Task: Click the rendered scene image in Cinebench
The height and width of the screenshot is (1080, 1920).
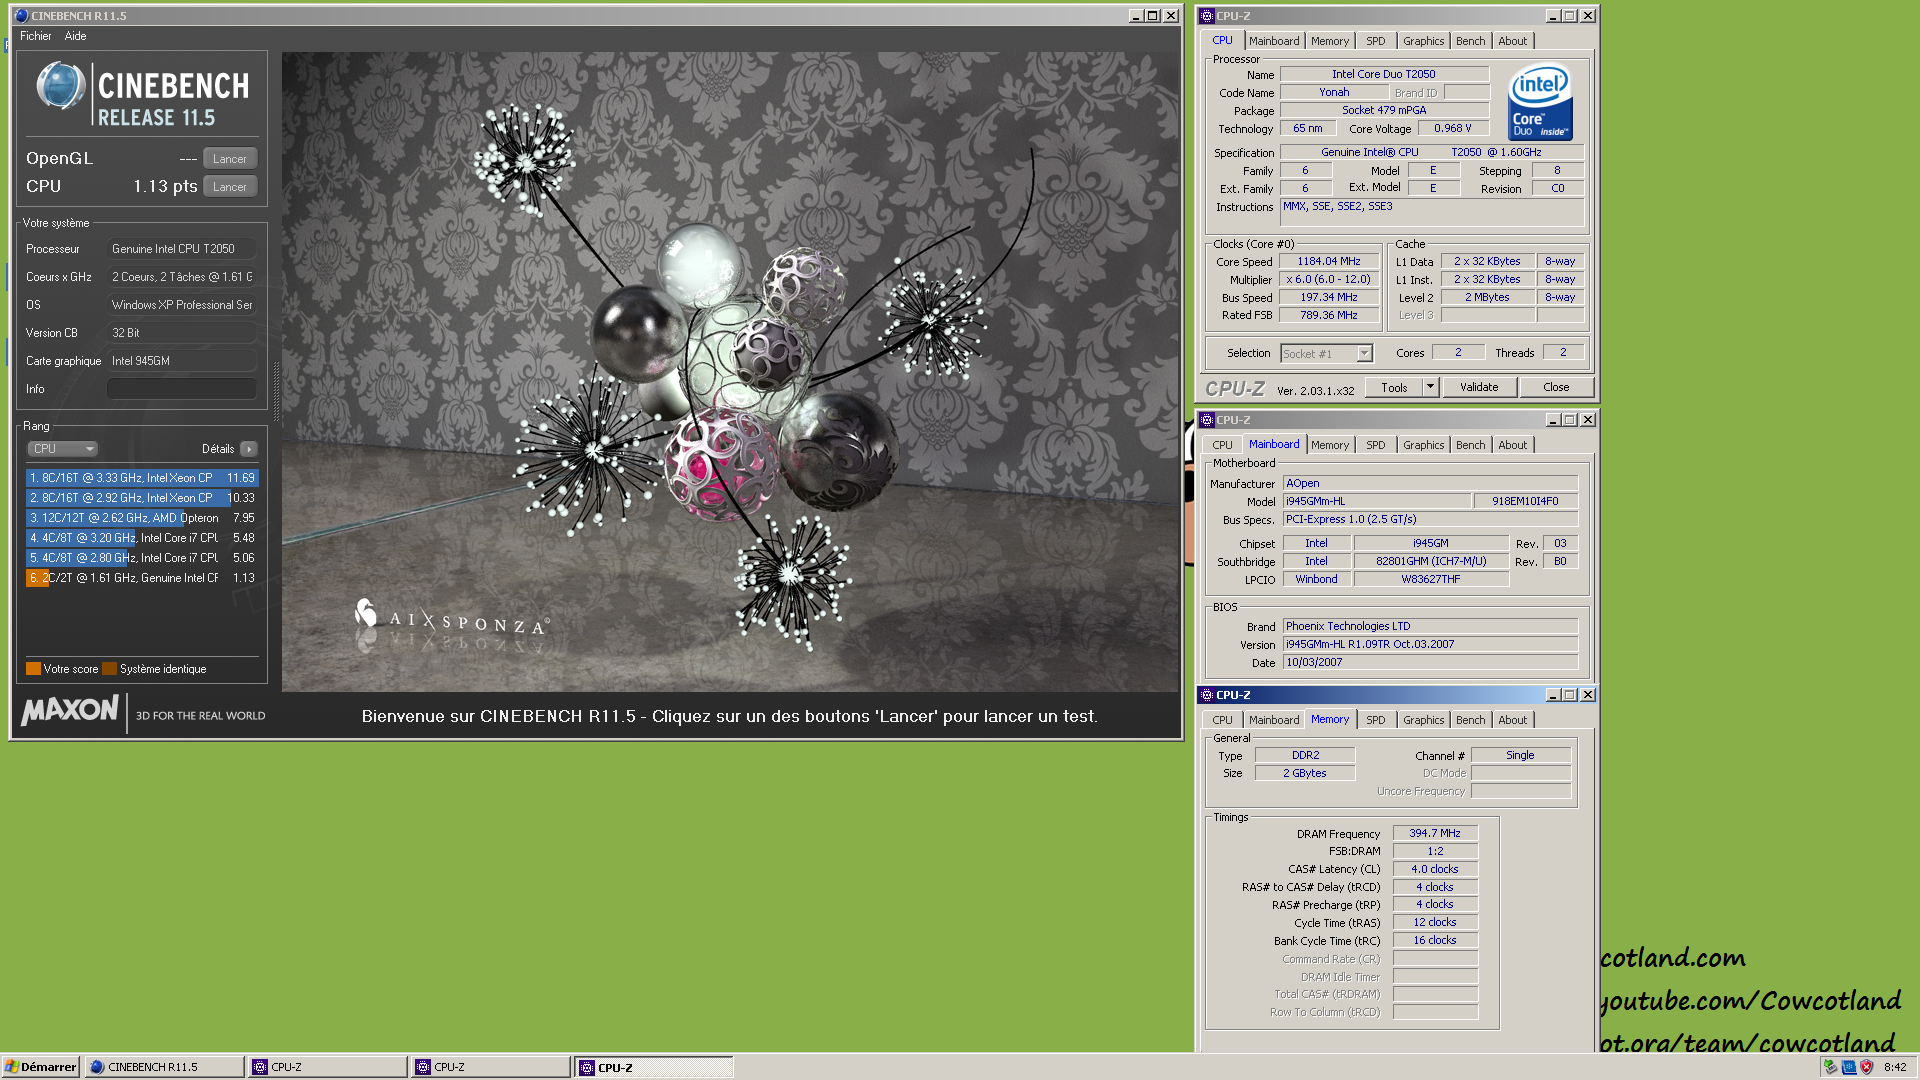Action: (731, 372)
